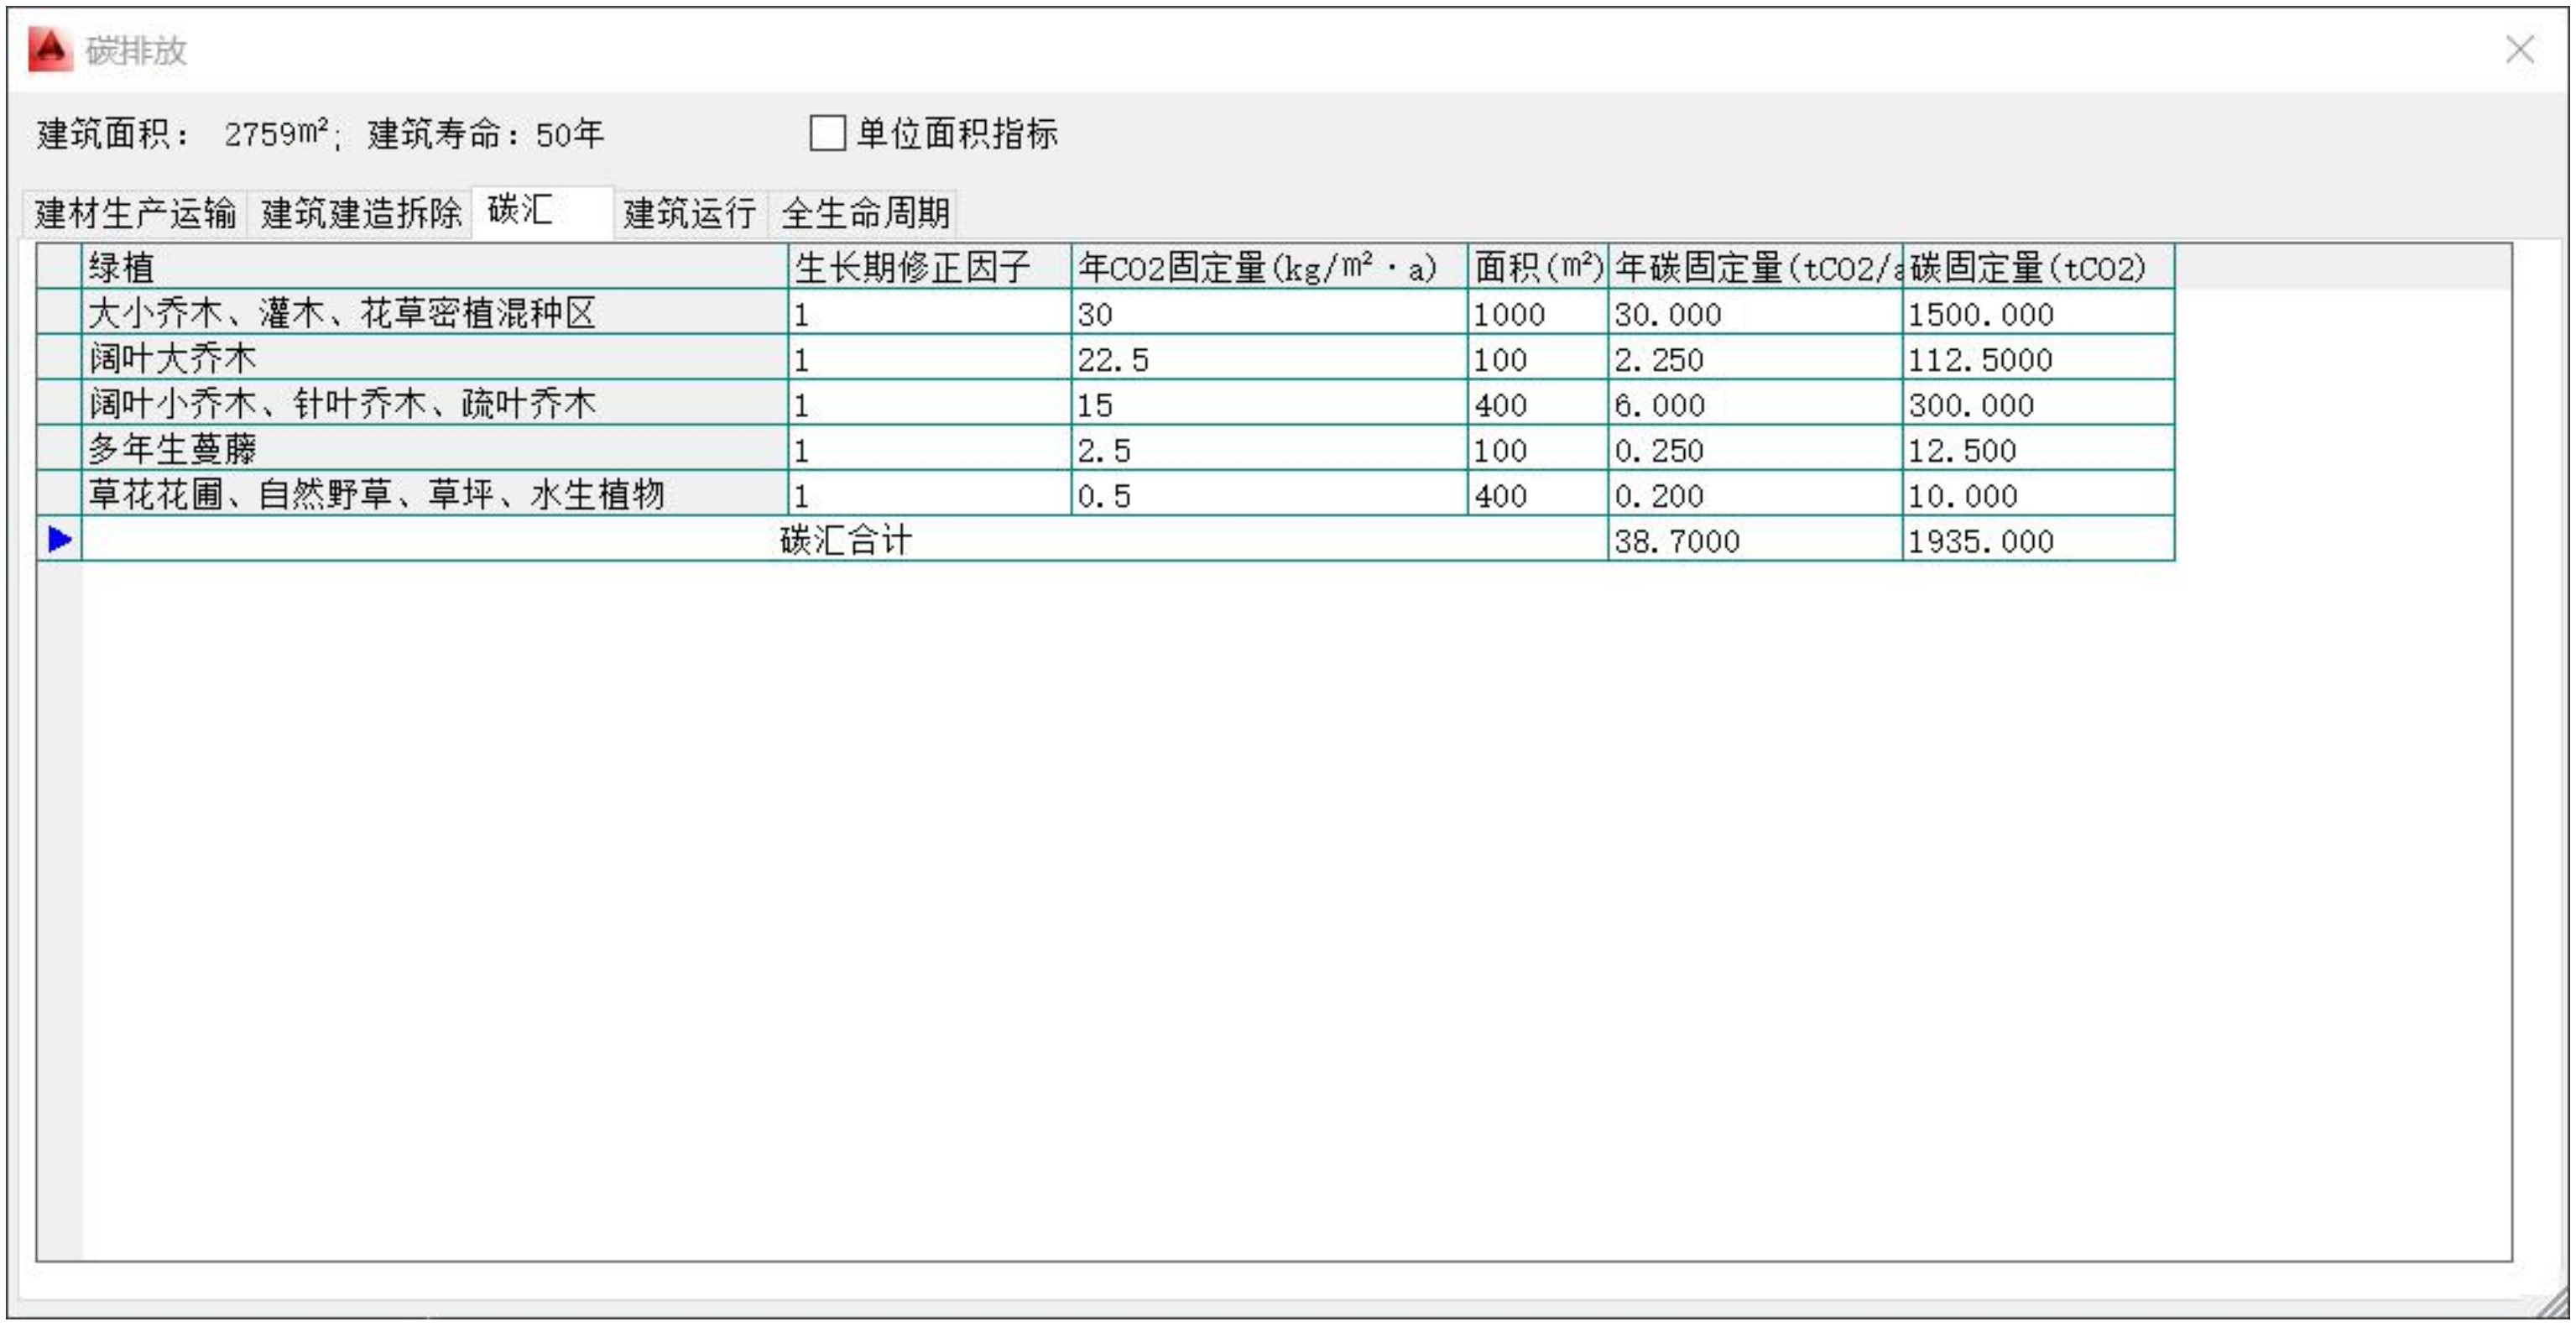Show the 全生命周期 tab
Screen dimensions: 2576x1327
(x=864, y=213)
